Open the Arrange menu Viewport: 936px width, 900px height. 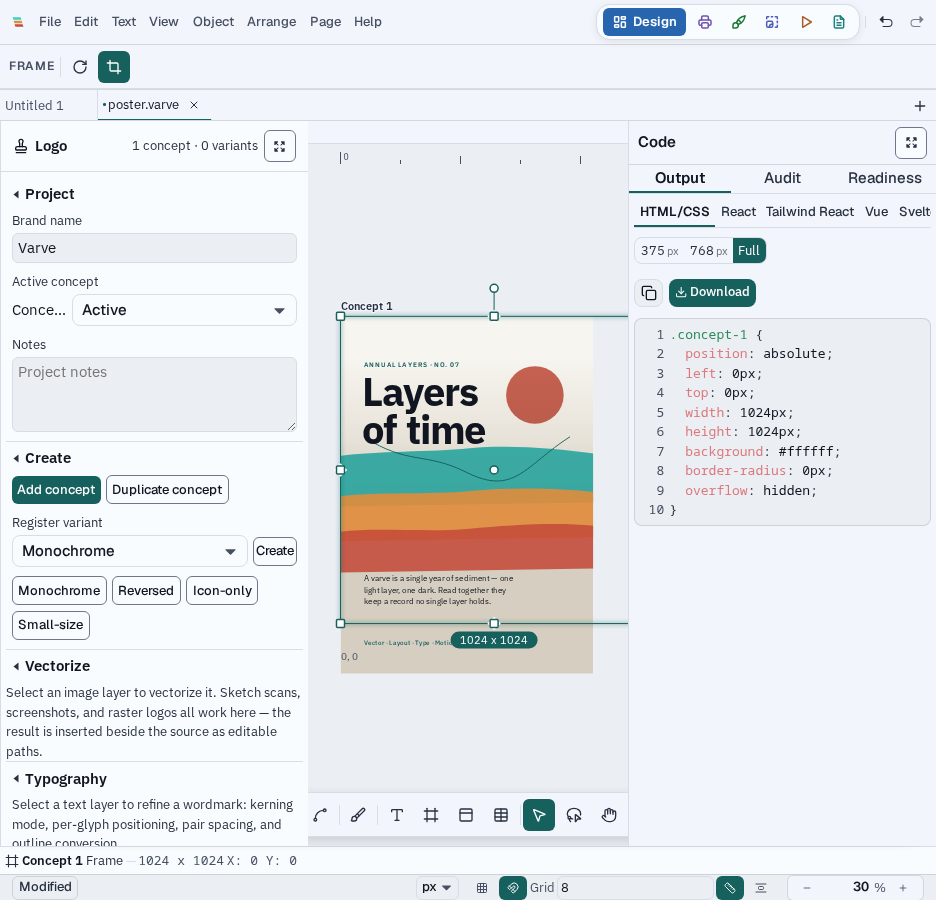pos(272,22)
